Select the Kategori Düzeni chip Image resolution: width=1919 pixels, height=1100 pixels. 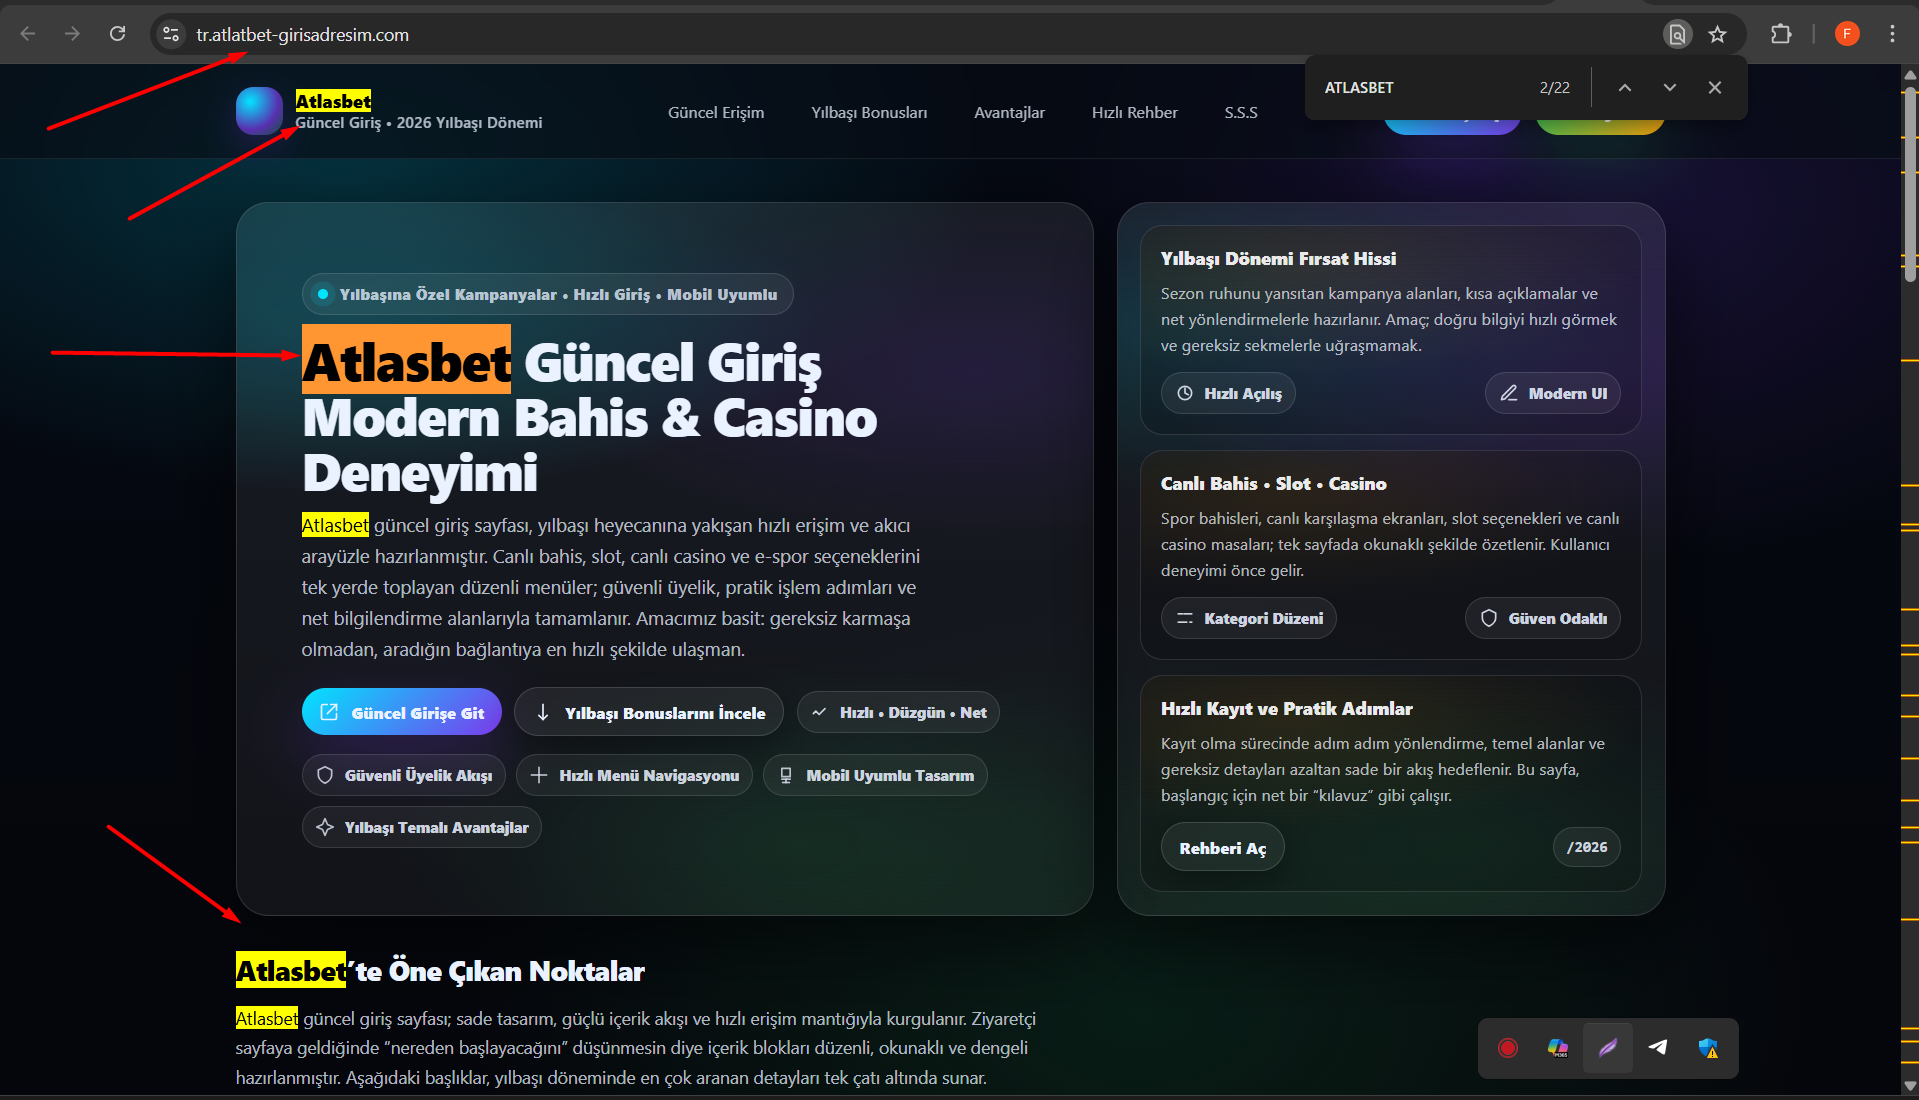[x=1249, y=618]
